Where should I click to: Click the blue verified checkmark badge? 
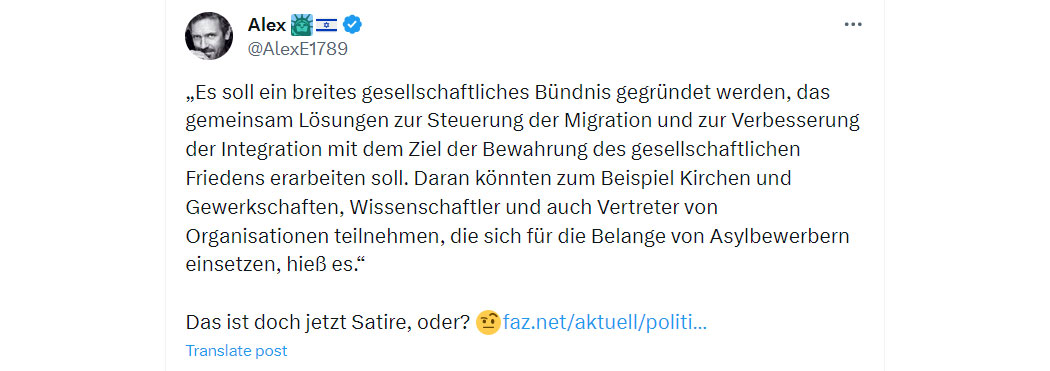click(352, 25)
